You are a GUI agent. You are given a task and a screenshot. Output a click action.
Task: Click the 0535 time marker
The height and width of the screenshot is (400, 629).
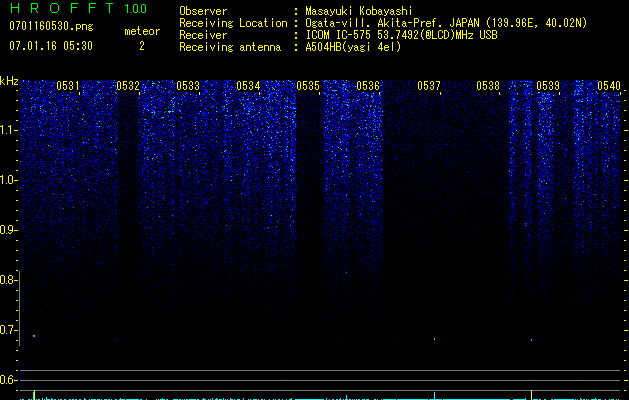(x=308, y=86)
